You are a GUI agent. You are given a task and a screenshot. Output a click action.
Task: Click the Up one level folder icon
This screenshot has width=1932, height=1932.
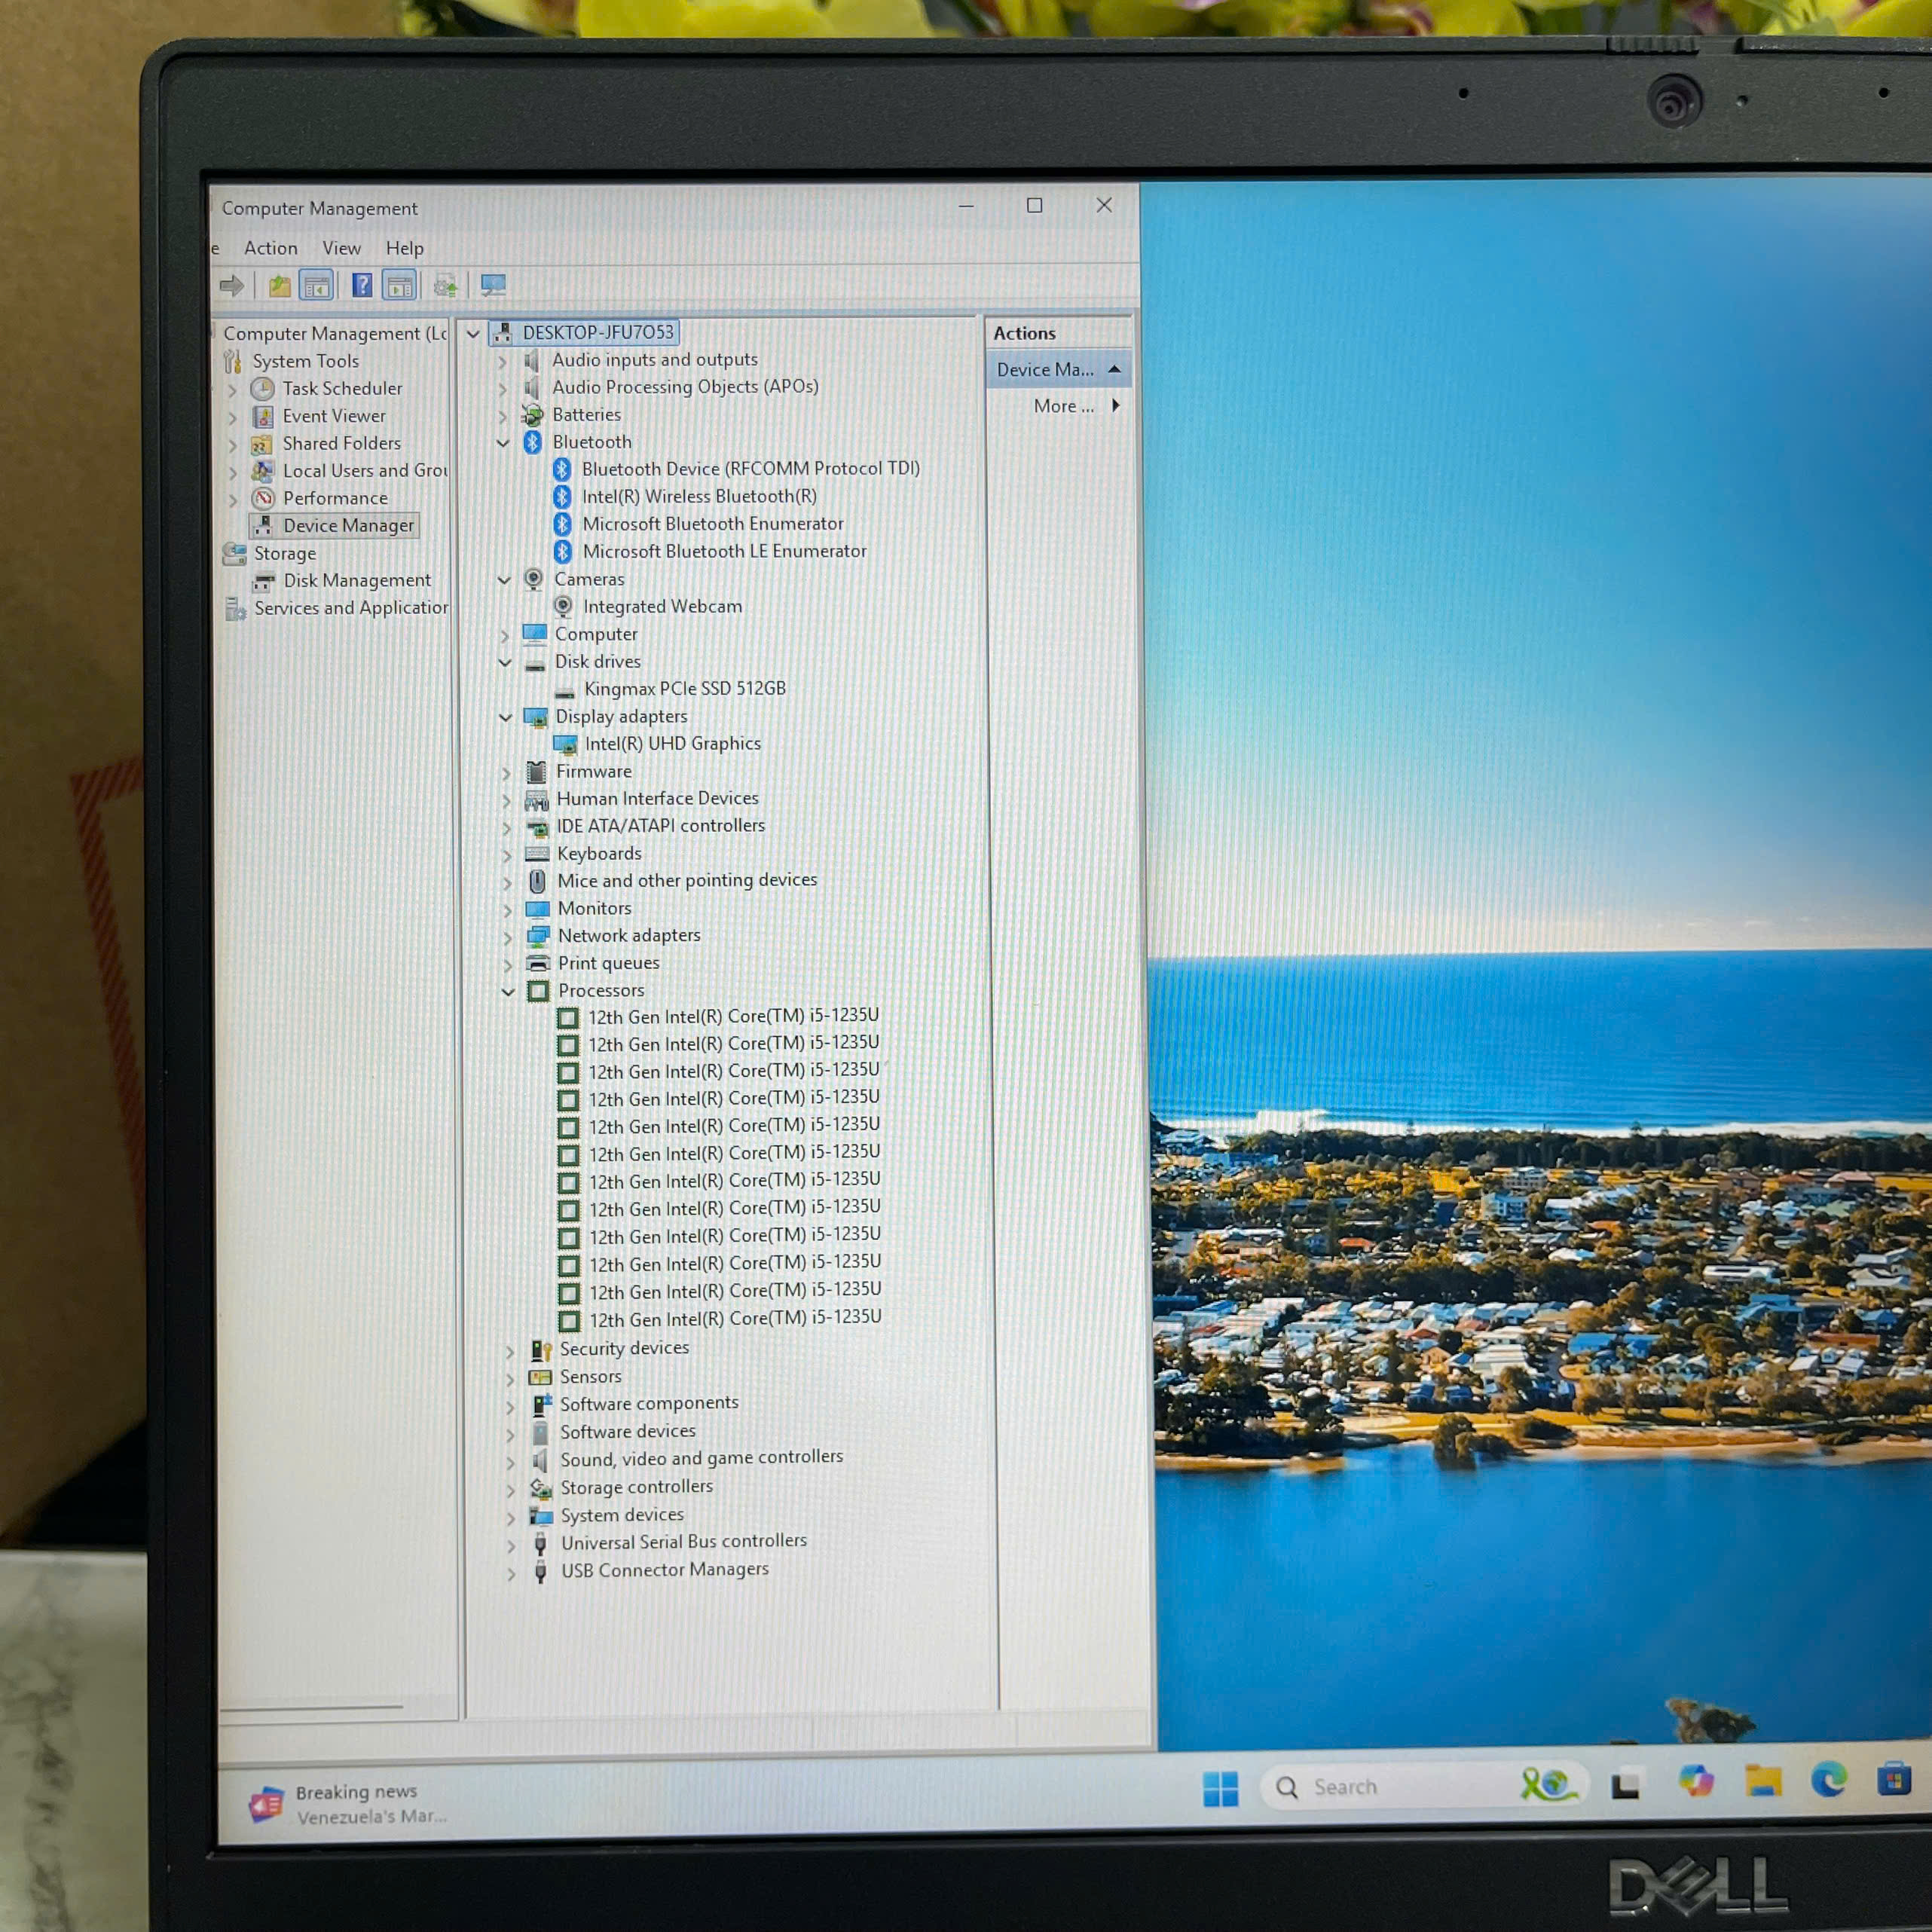pyautogui.click(x=279, y=287)
